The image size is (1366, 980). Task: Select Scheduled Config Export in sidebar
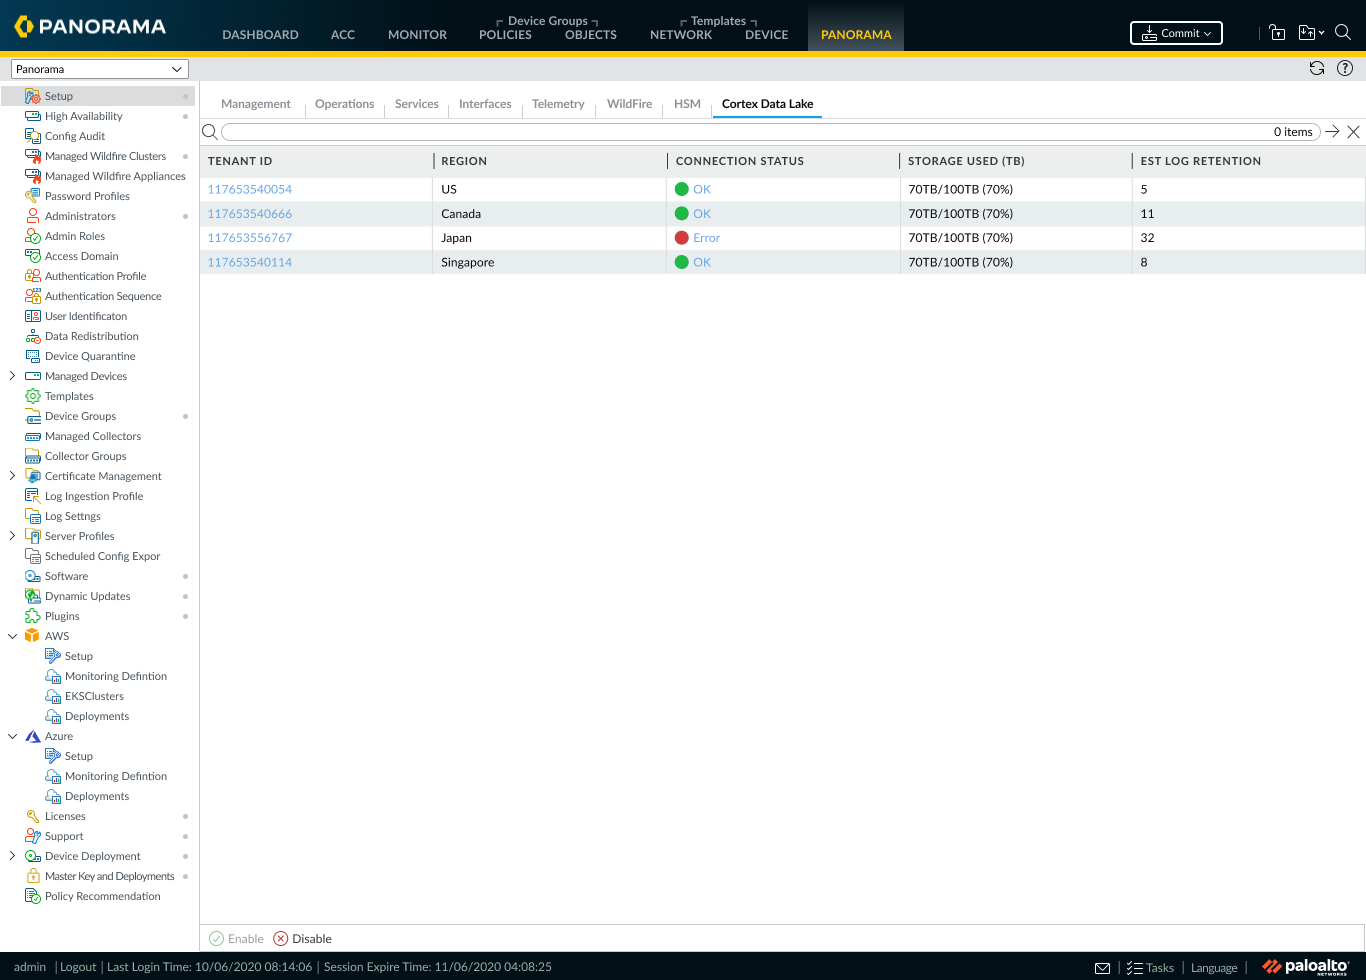click(102, 556)
